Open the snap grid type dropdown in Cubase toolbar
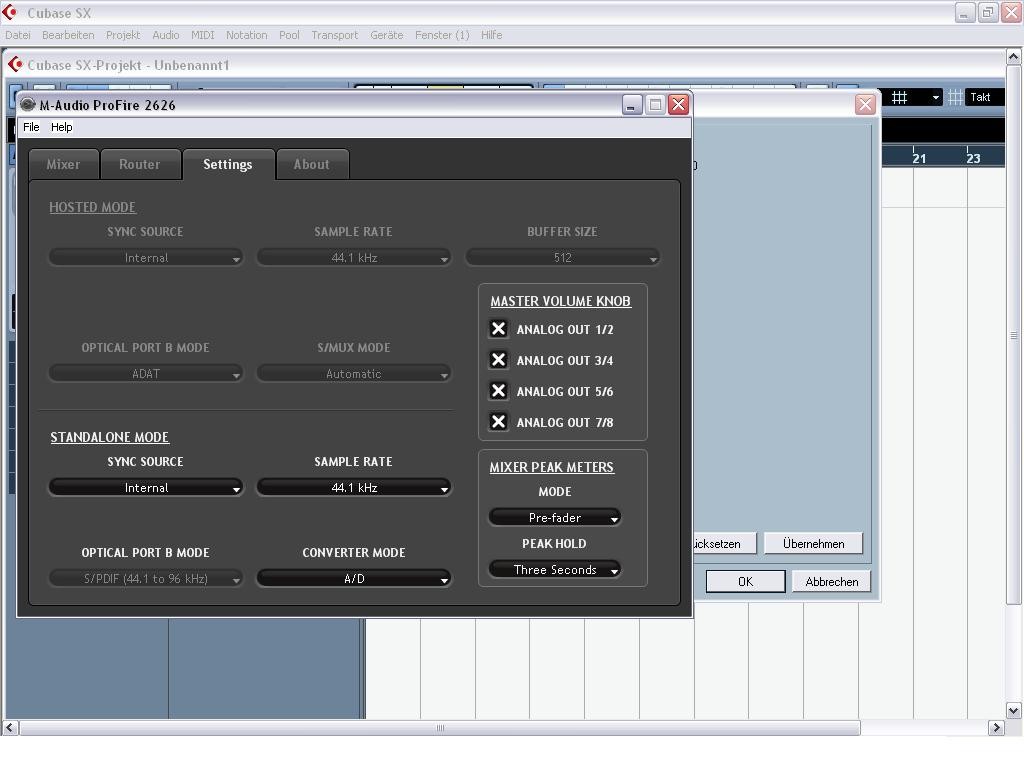 click(914, 97)
